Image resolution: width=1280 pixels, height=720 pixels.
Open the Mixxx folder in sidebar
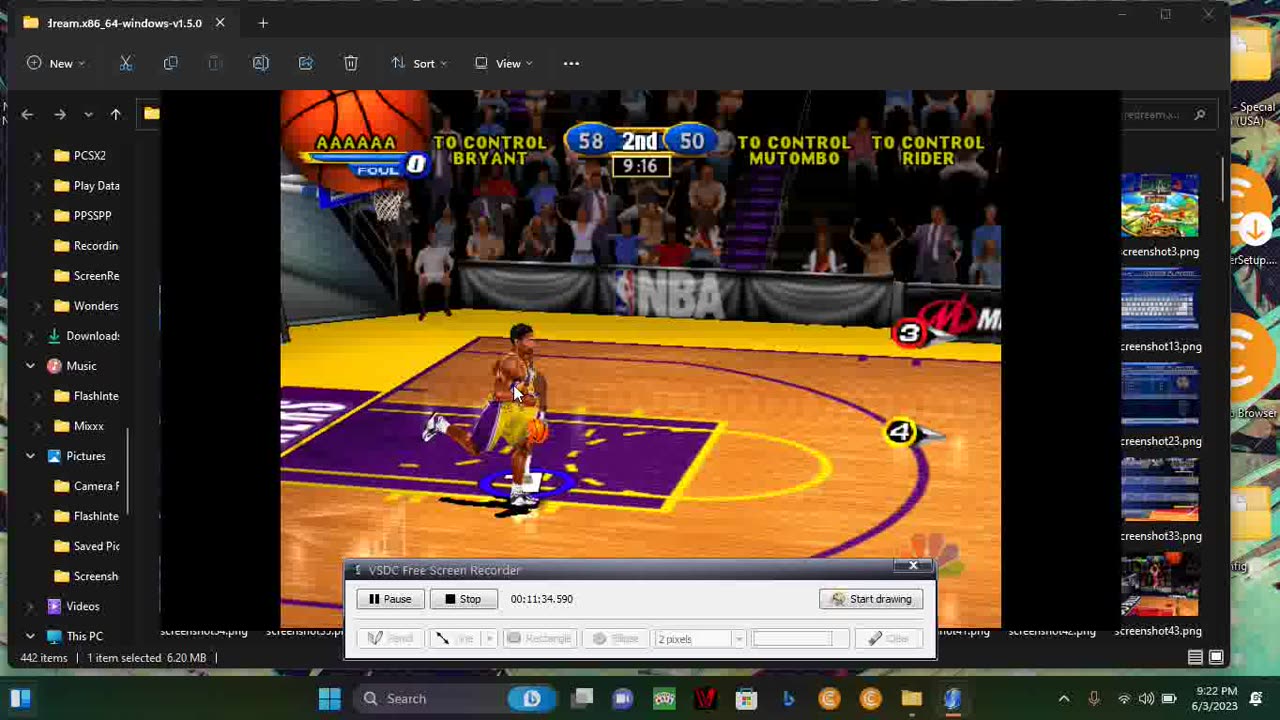pyautogui.click(x=79, y=426)
